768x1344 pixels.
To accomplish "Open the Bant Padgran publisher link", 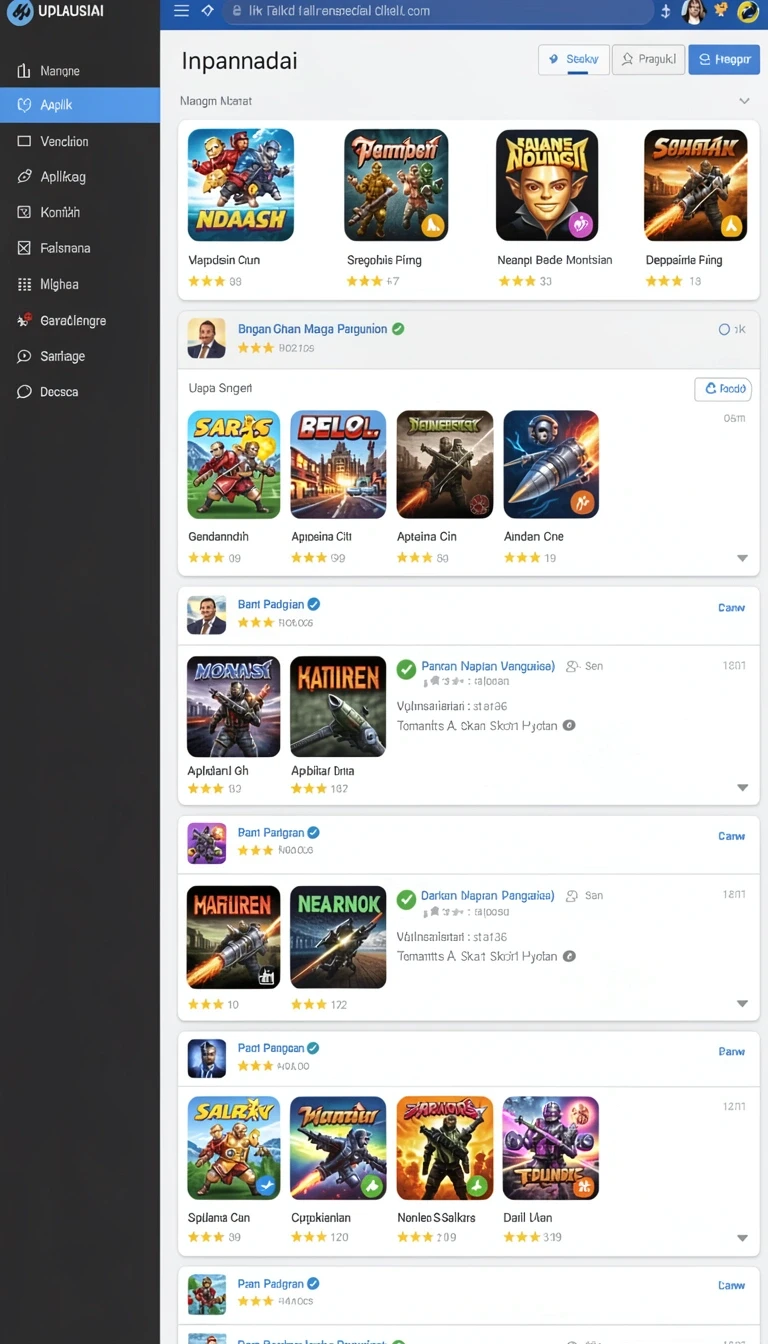I will (x=271, y=833).
